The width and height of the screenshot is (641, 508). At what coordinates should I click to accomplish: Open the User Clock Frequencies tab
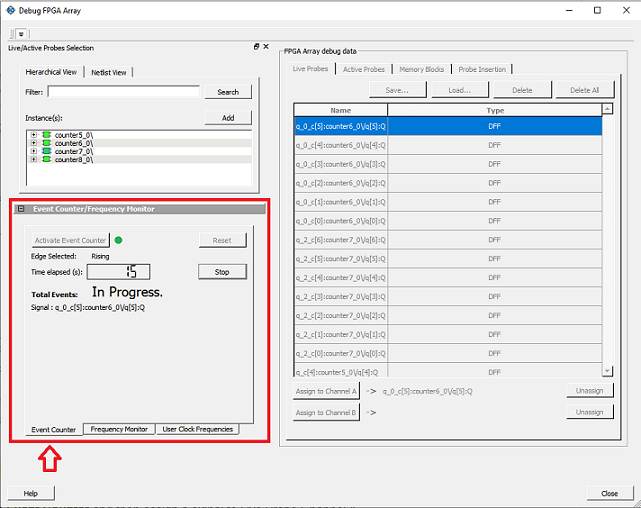pos(197,429)
